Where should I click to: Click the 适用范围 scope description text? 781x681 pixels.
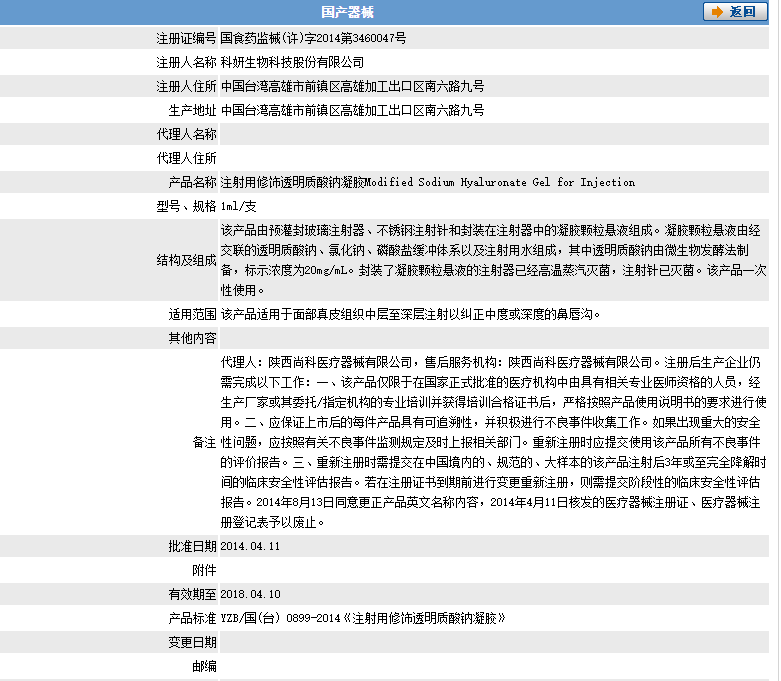[410, 314]
